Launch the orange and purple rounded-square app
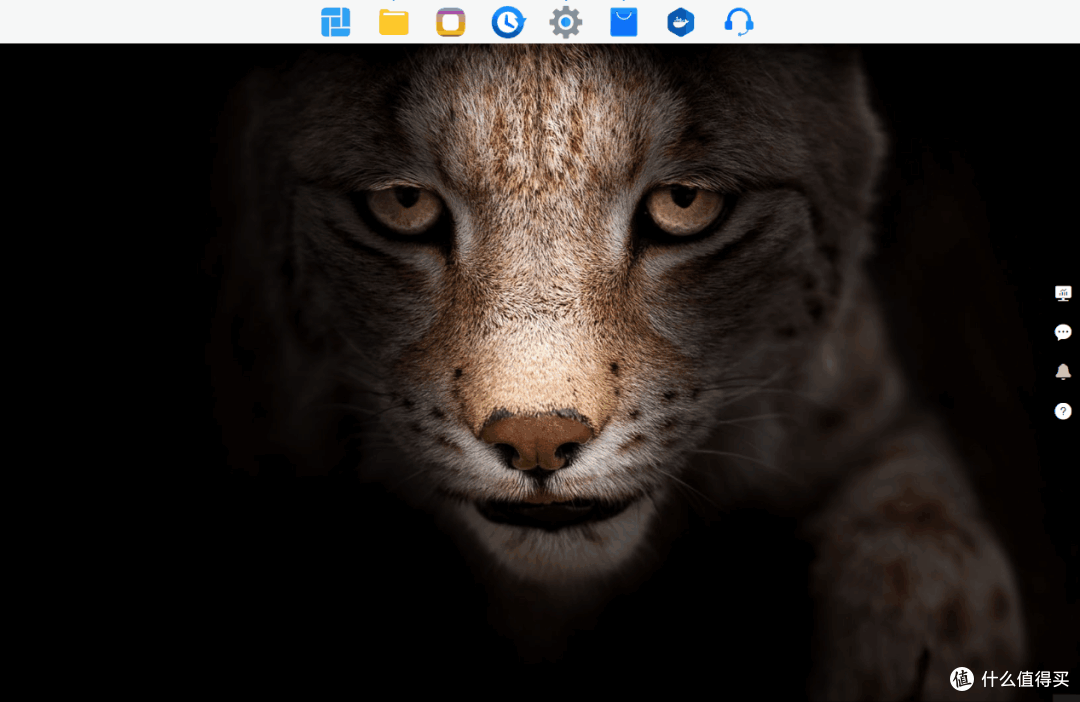This screenshot has width=1080, height=702. (450, 22)
